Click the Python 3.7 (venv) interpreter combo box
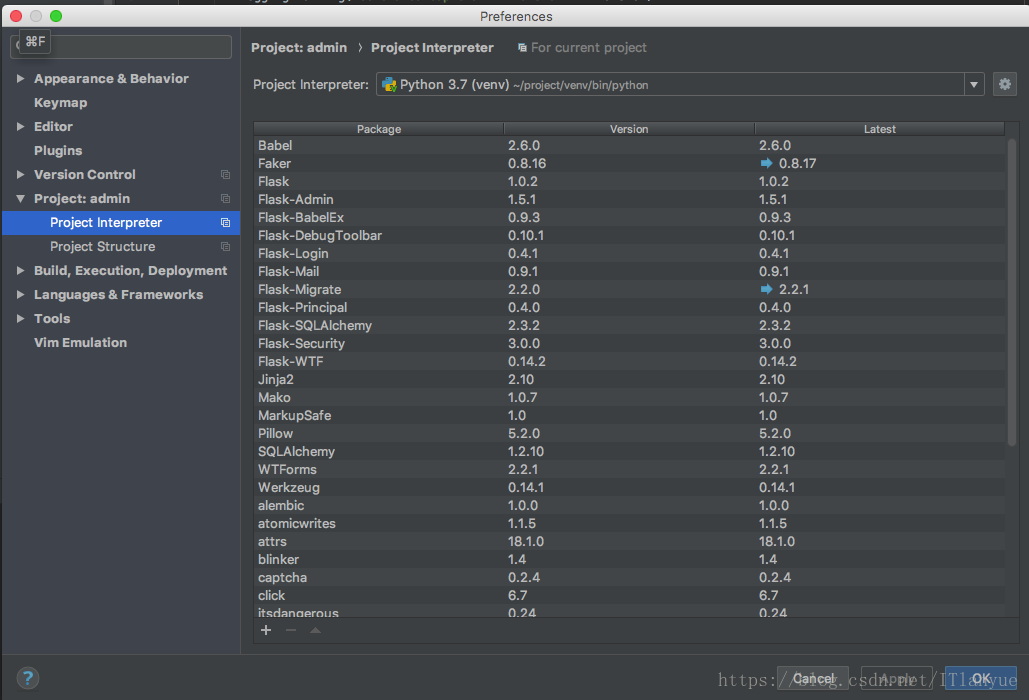Image resolution: width=1029 pixels, height=700 pixels. coord(680,84)
